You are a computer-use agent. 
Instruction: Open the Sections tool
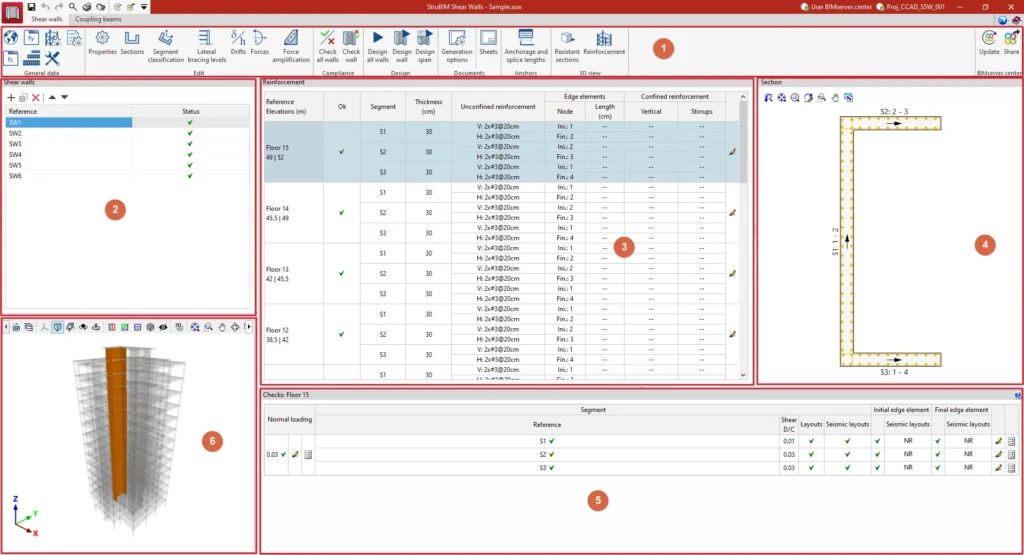click(x=132, y=43)
